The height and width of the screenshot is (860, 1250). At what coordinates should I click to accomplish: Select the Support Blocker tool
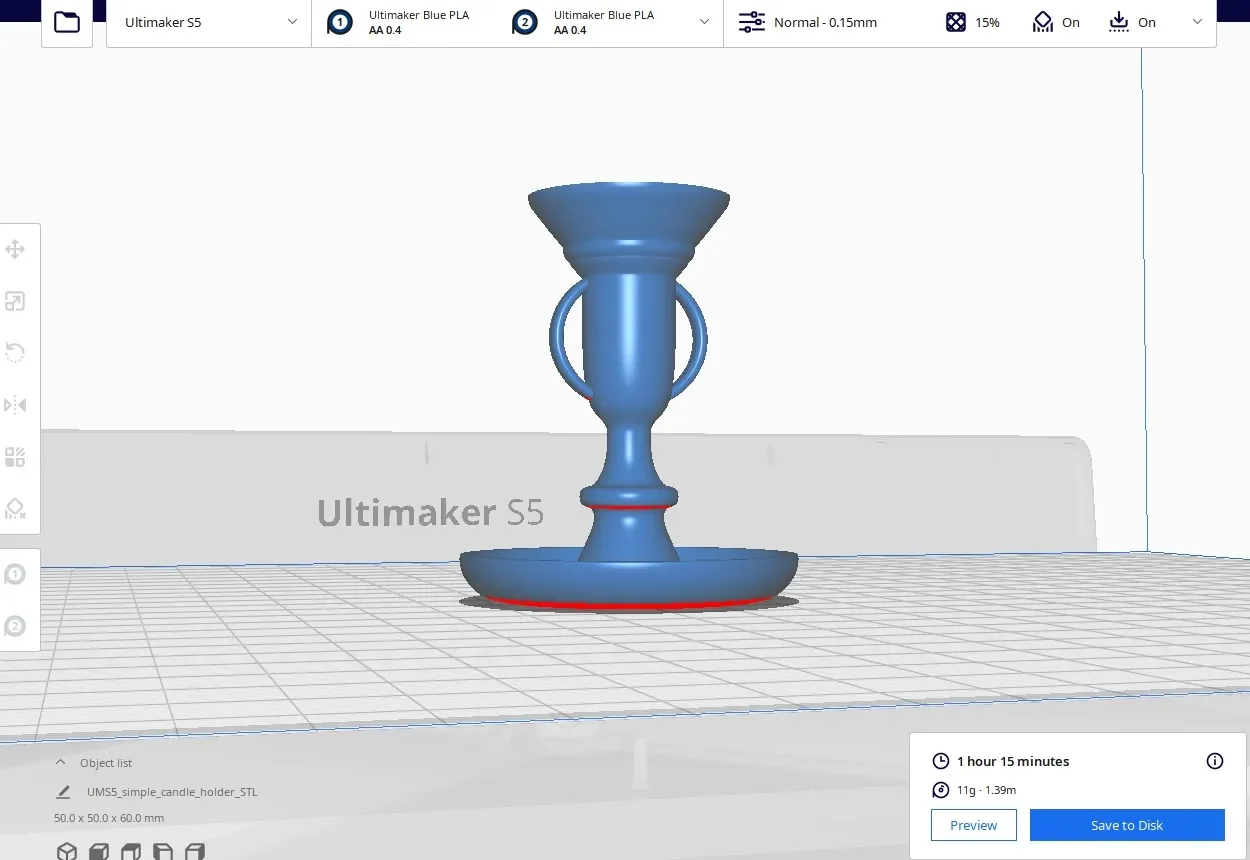pos(15,509)
